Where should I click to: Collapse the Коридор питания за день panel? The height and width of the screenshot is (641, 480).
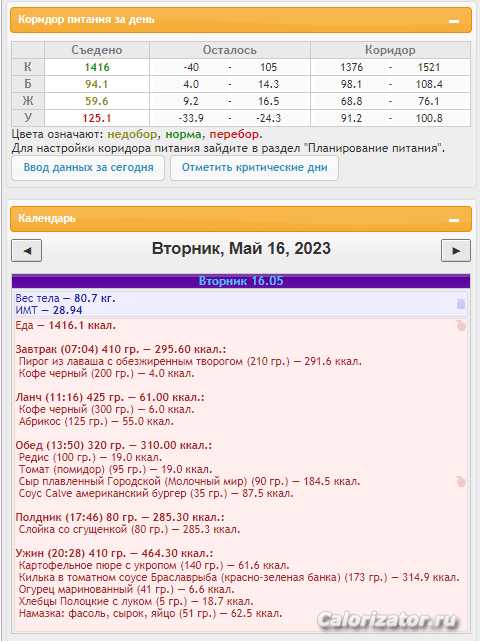(454, 21)
